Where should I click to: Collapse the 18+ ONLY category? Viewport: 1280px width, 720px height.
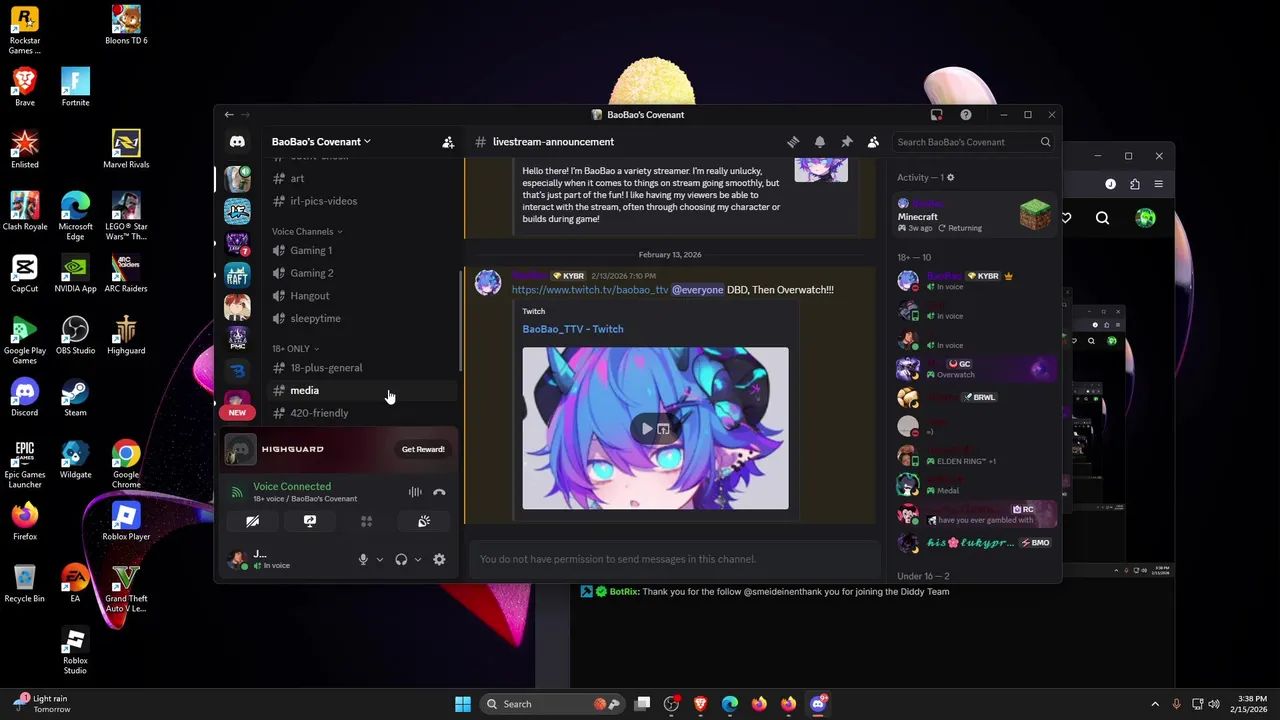pyautogui.click(x=295, y=349)
